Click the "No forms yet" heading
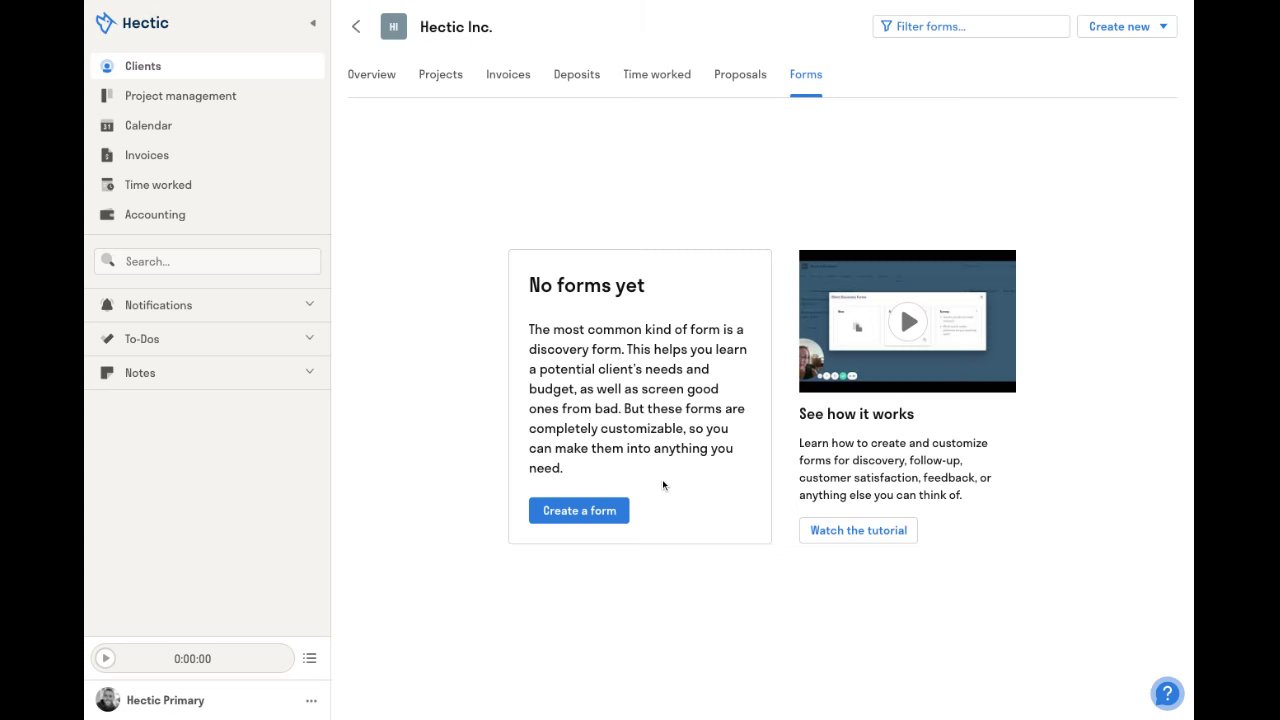Screen dimensions: 1280x720 pyautogui.click(x=587, y=286)
